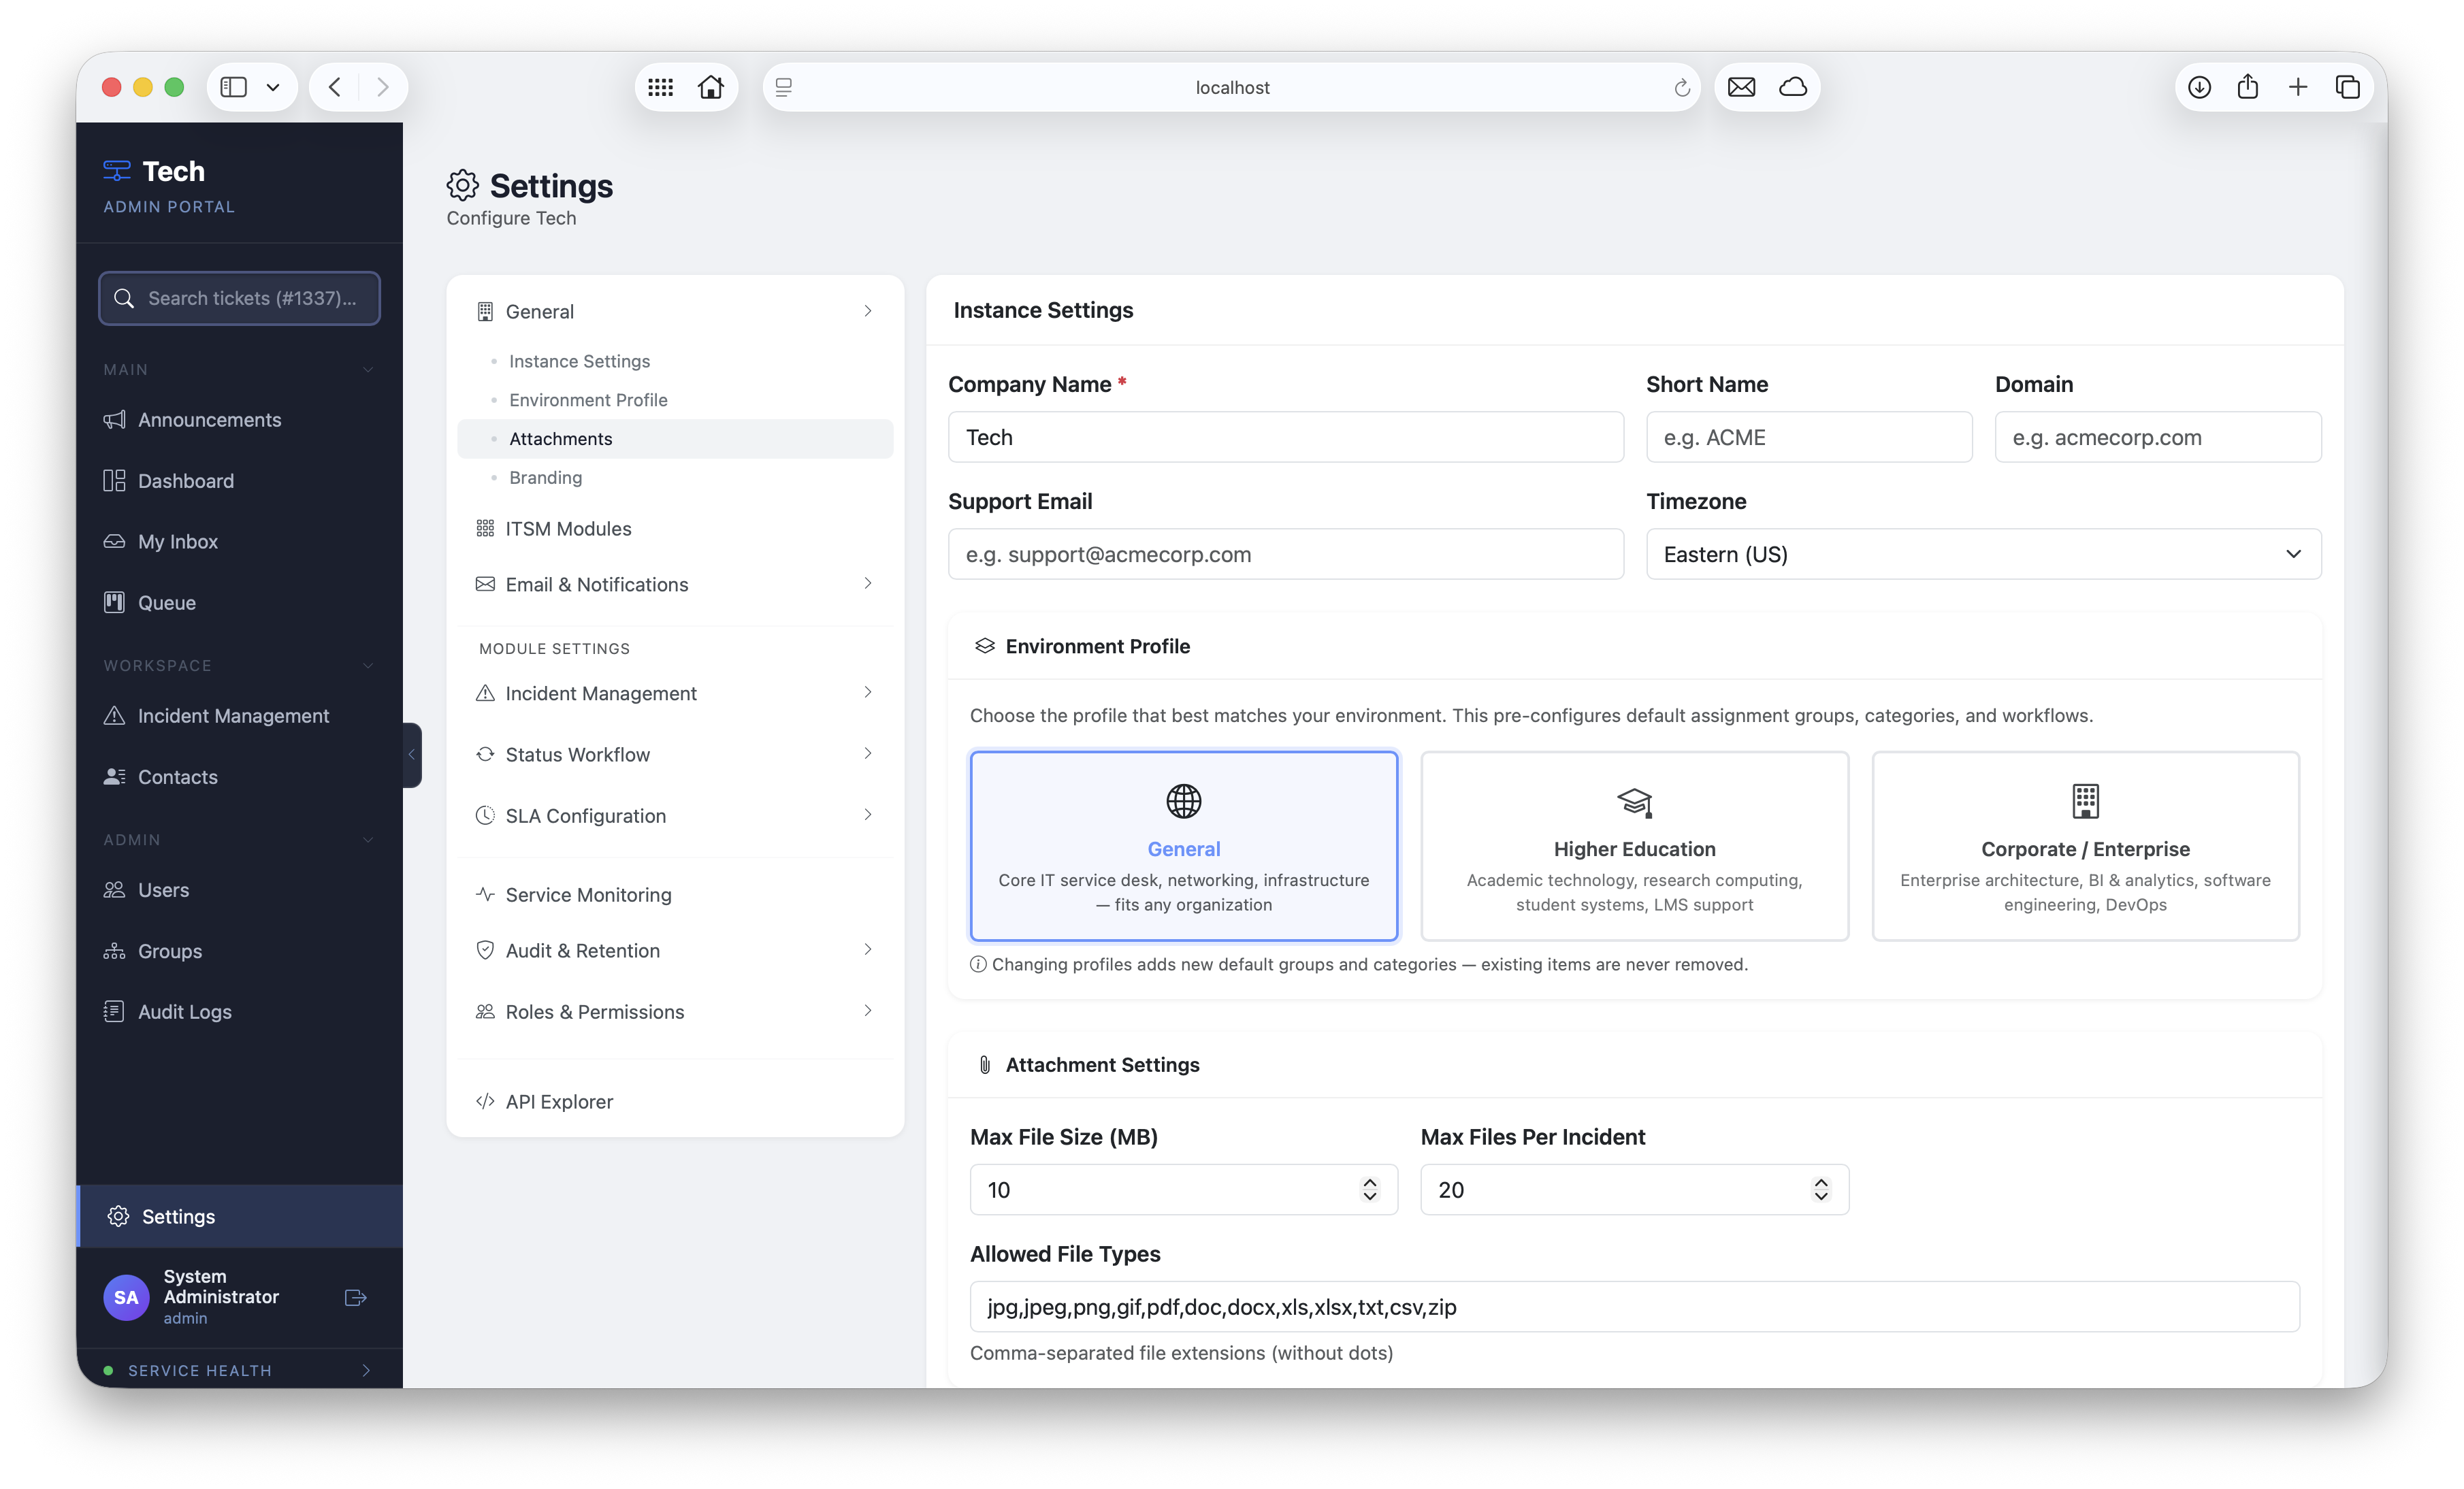
Task: Select the Dashboard icon in the sidebar
Action: click(x=115, y=480)
